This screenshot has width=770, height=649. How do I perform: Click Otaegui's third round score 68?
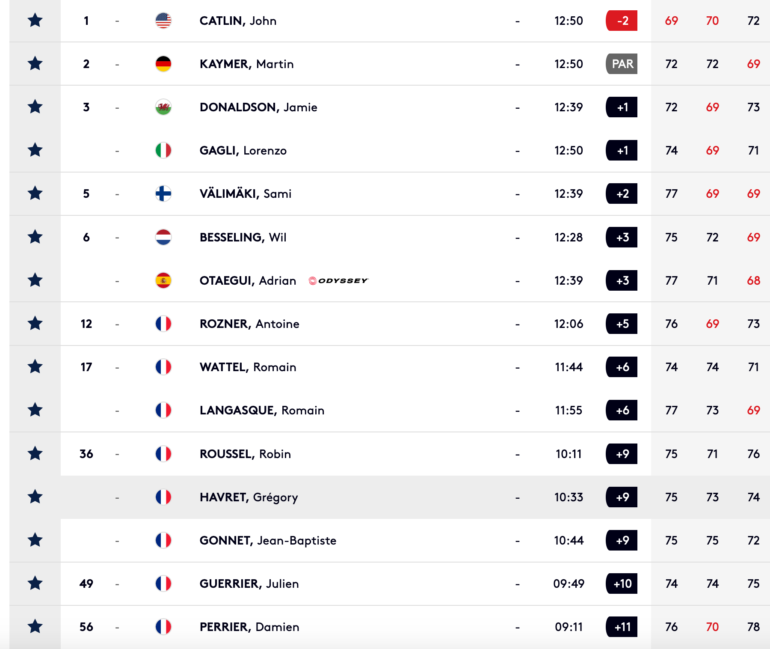[753, 280]
